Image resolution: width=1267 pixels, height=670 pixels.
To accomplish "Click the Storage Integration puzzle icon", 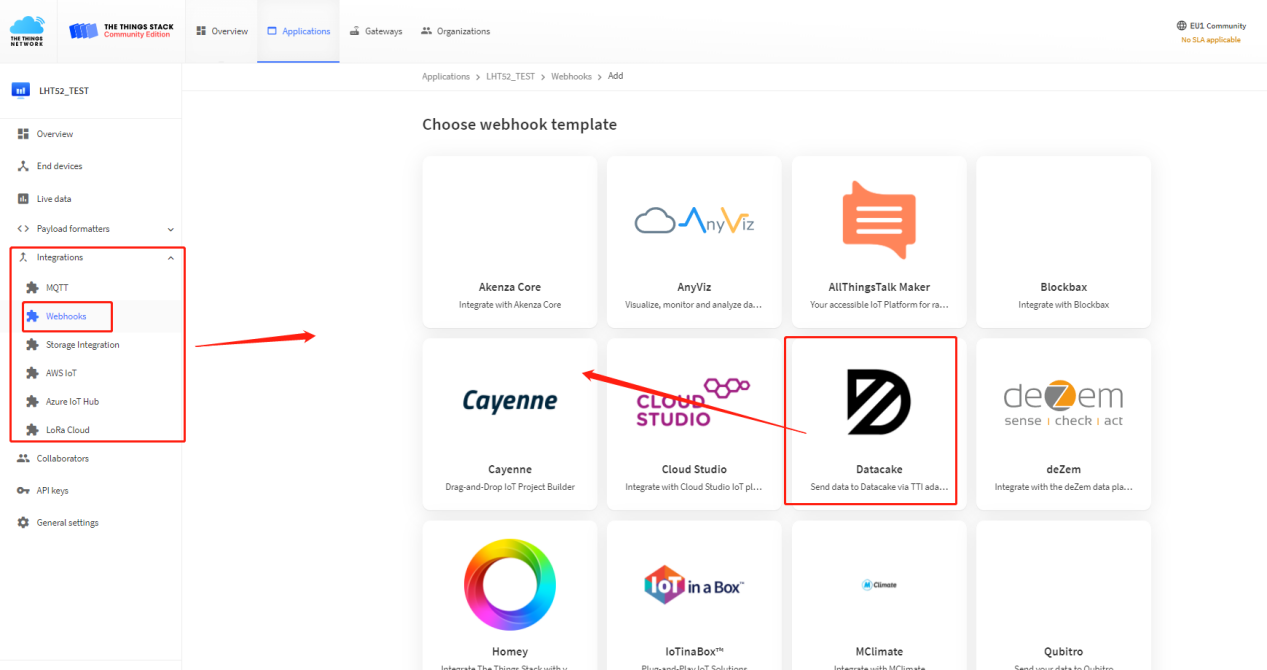I will point(32,345).
